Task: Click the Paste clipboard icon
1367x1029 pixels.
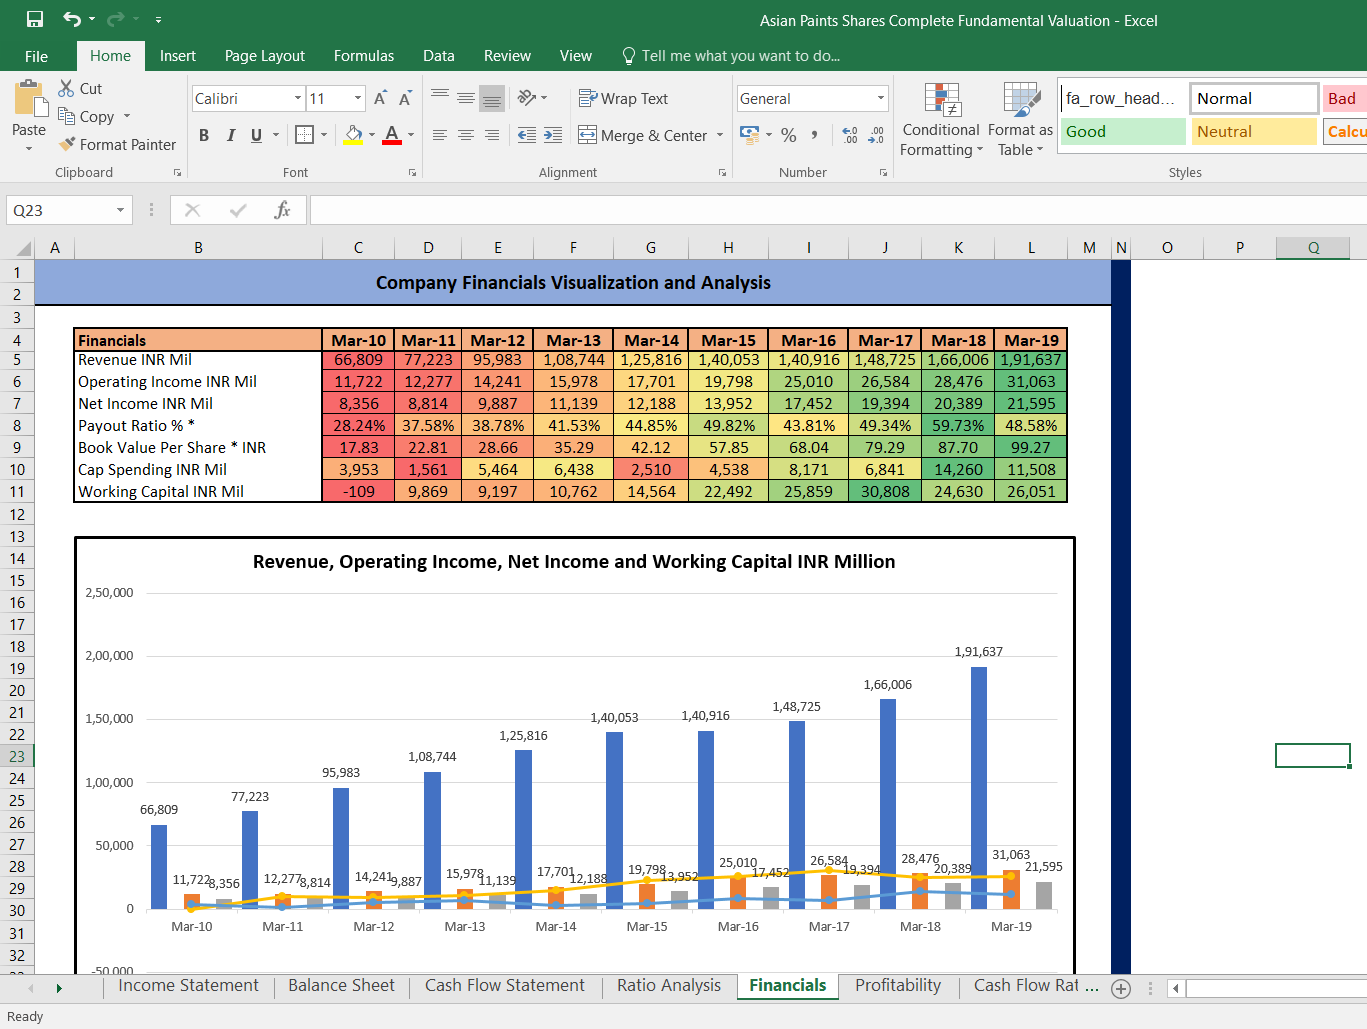Action: click(30, 99)
